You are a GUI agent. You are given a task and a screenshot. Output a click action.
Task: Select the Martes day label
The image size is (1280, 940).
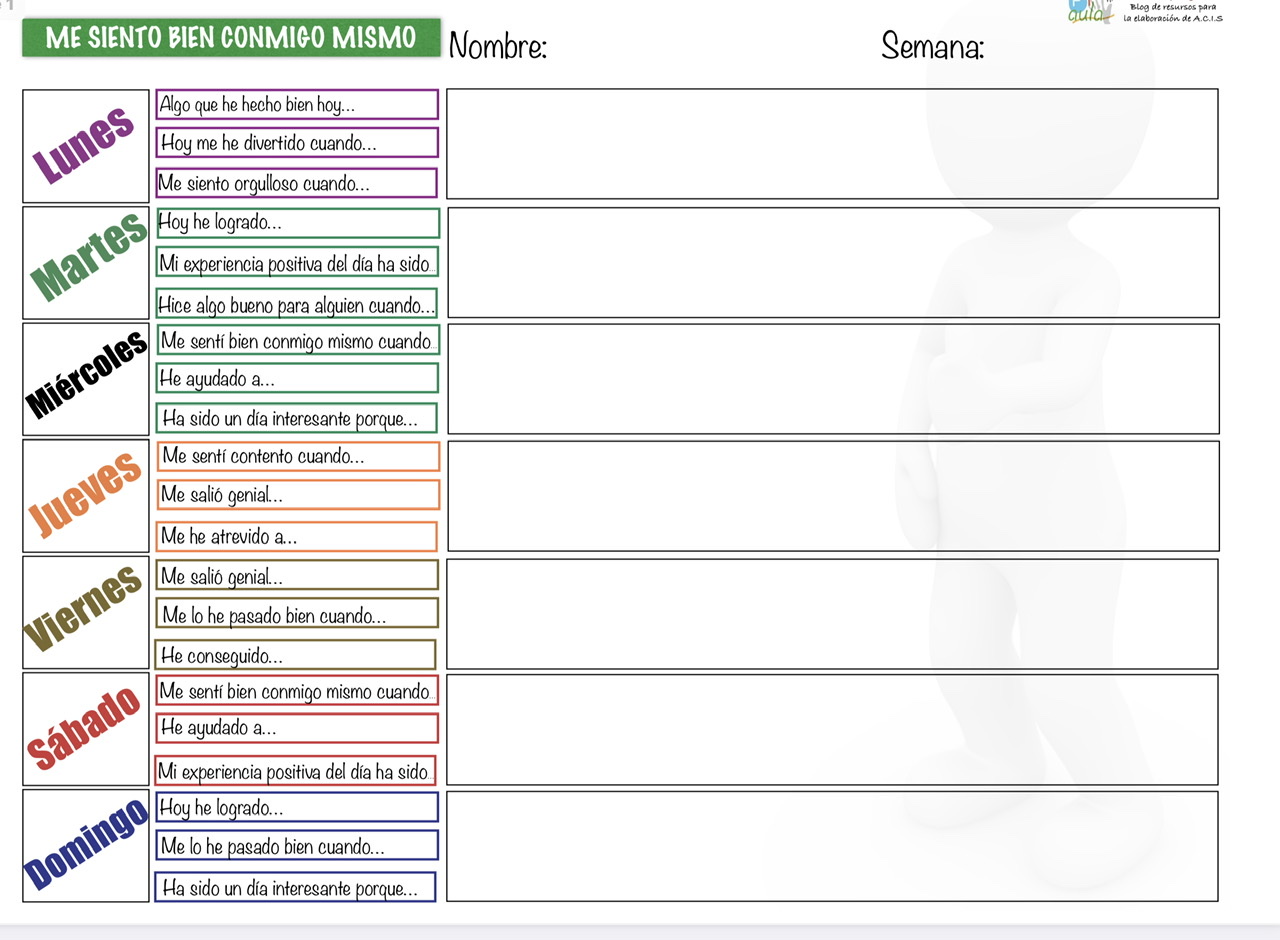pyautogui.click(x=87, y=262)
